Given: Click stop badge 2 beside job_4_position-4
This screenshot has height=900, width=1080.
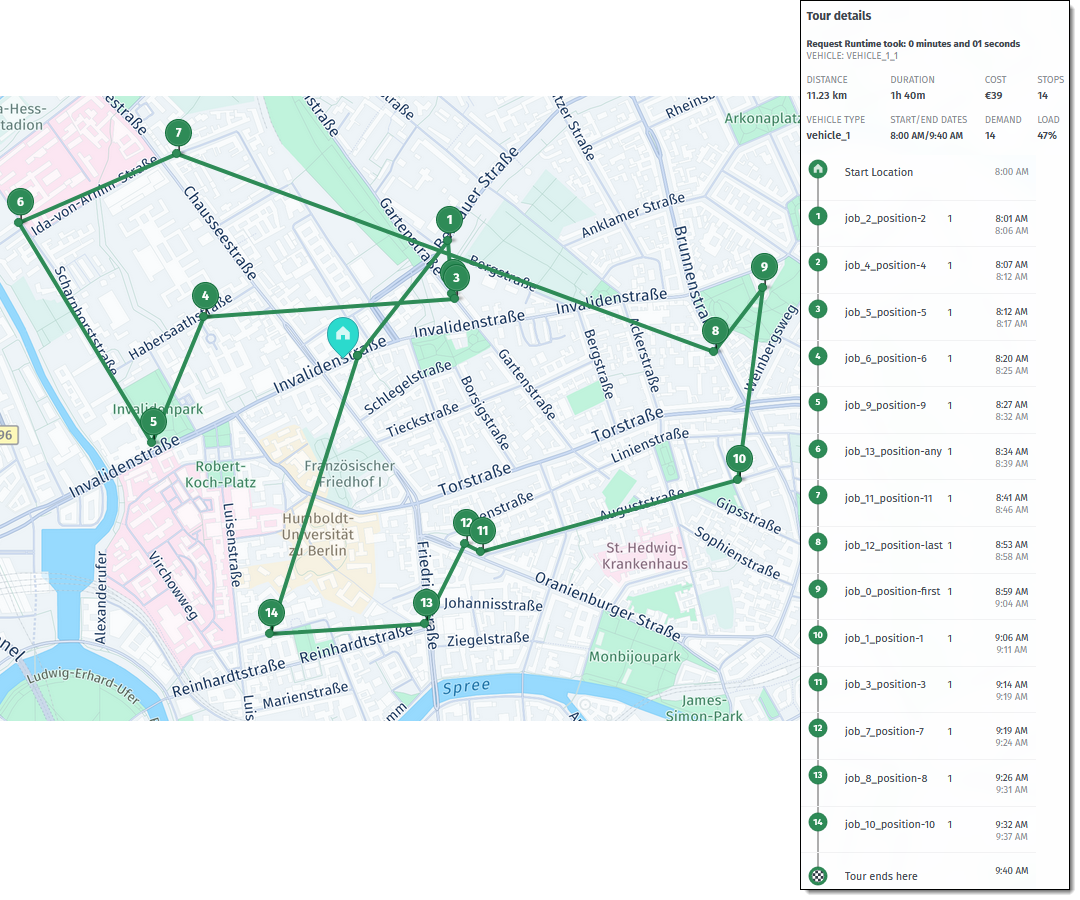Looking at the screenshot, I should pyautogui.click(x=818, y=264).
